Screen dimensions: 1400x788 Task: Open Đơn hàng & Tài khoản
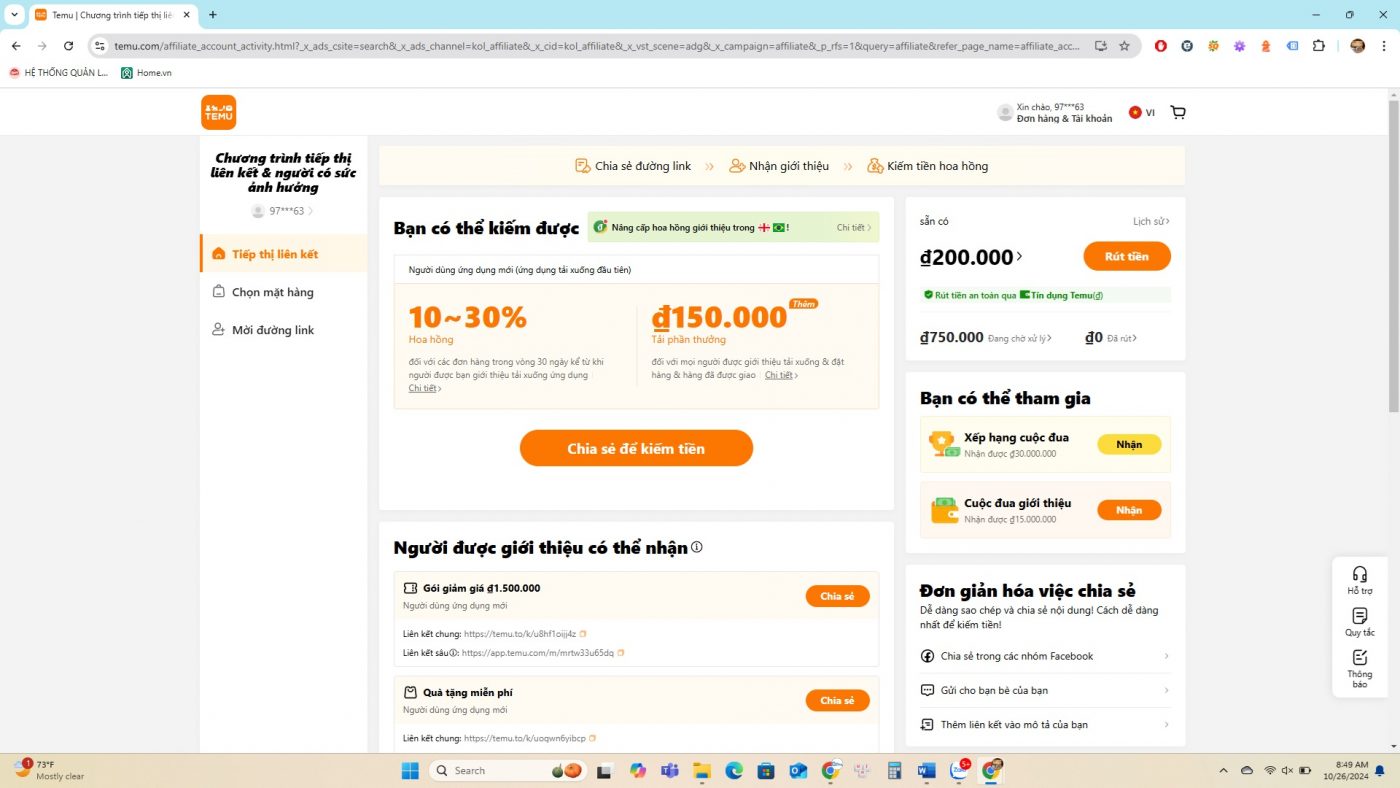[1064, 118]
